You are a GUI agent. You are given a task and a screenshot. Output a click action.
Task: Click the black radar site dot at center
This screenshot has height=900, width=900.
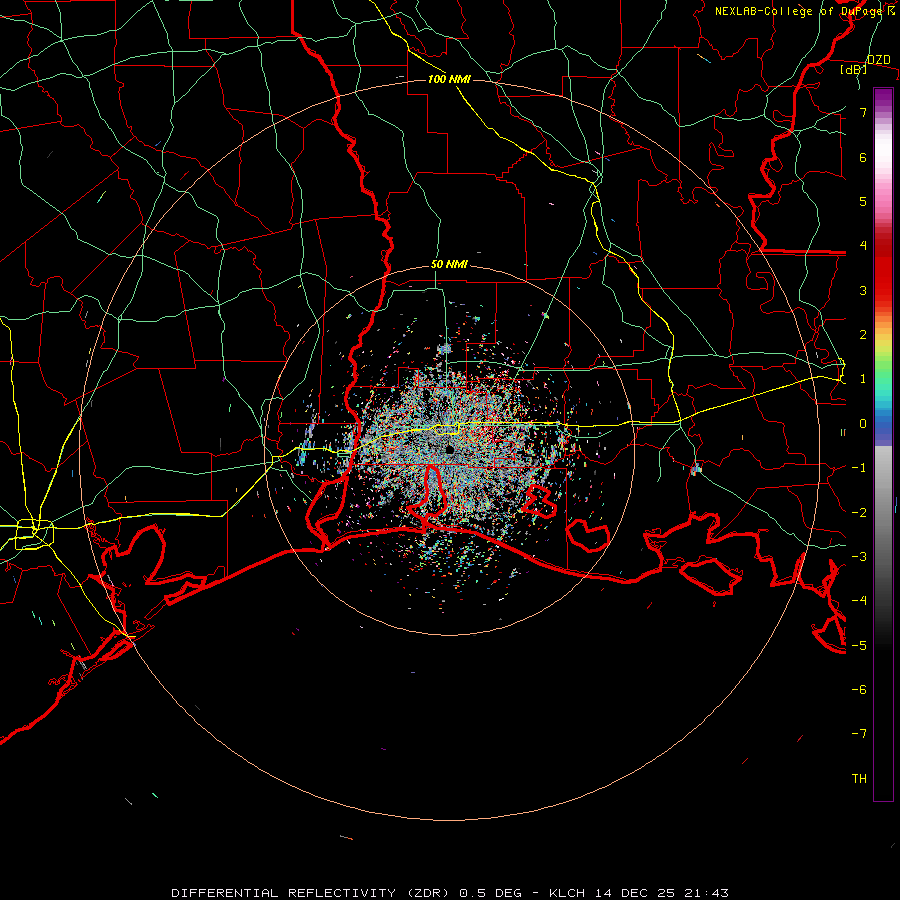point(450,450)
